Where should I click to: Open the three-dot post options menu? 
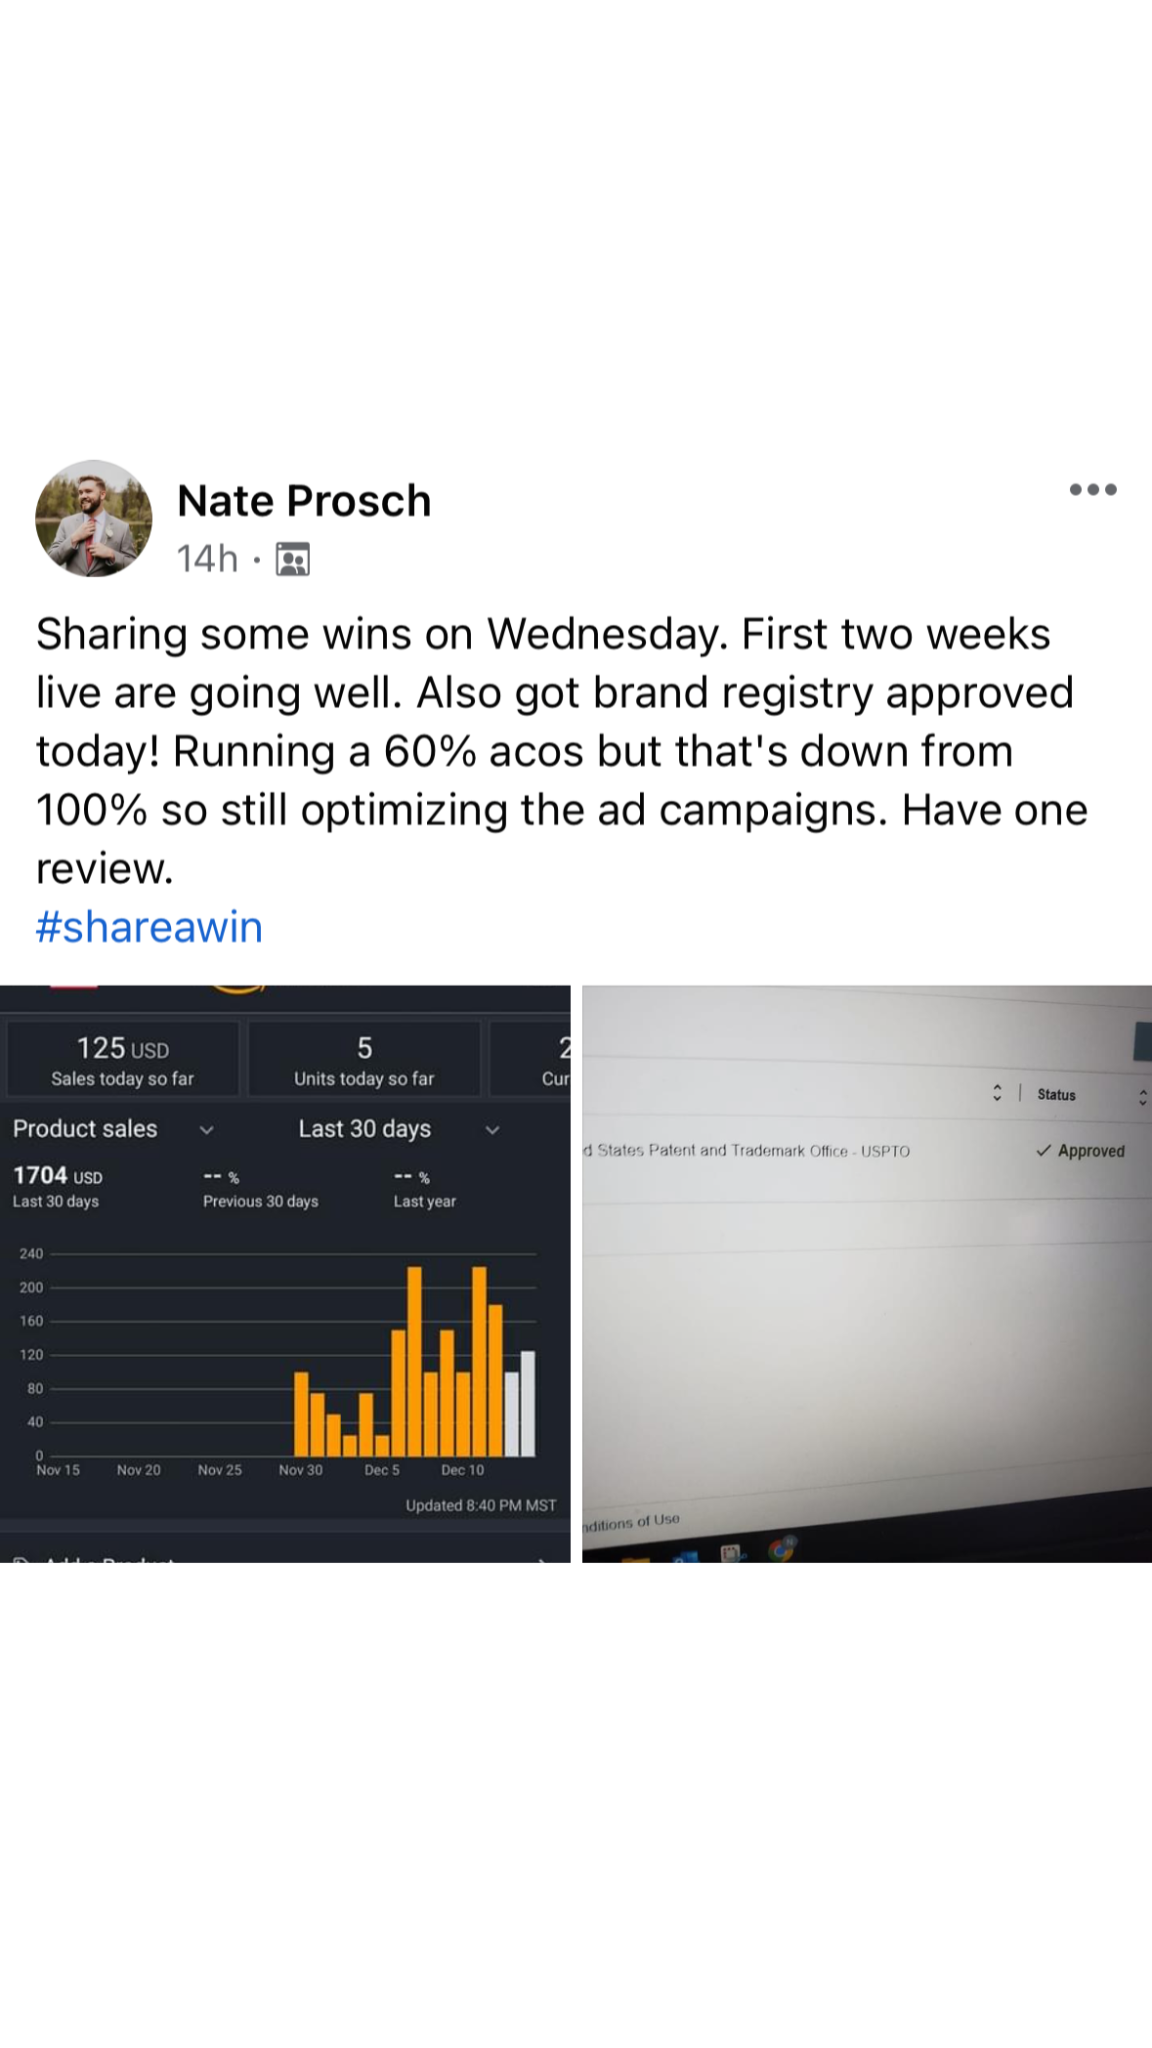tap(1092, 490)
